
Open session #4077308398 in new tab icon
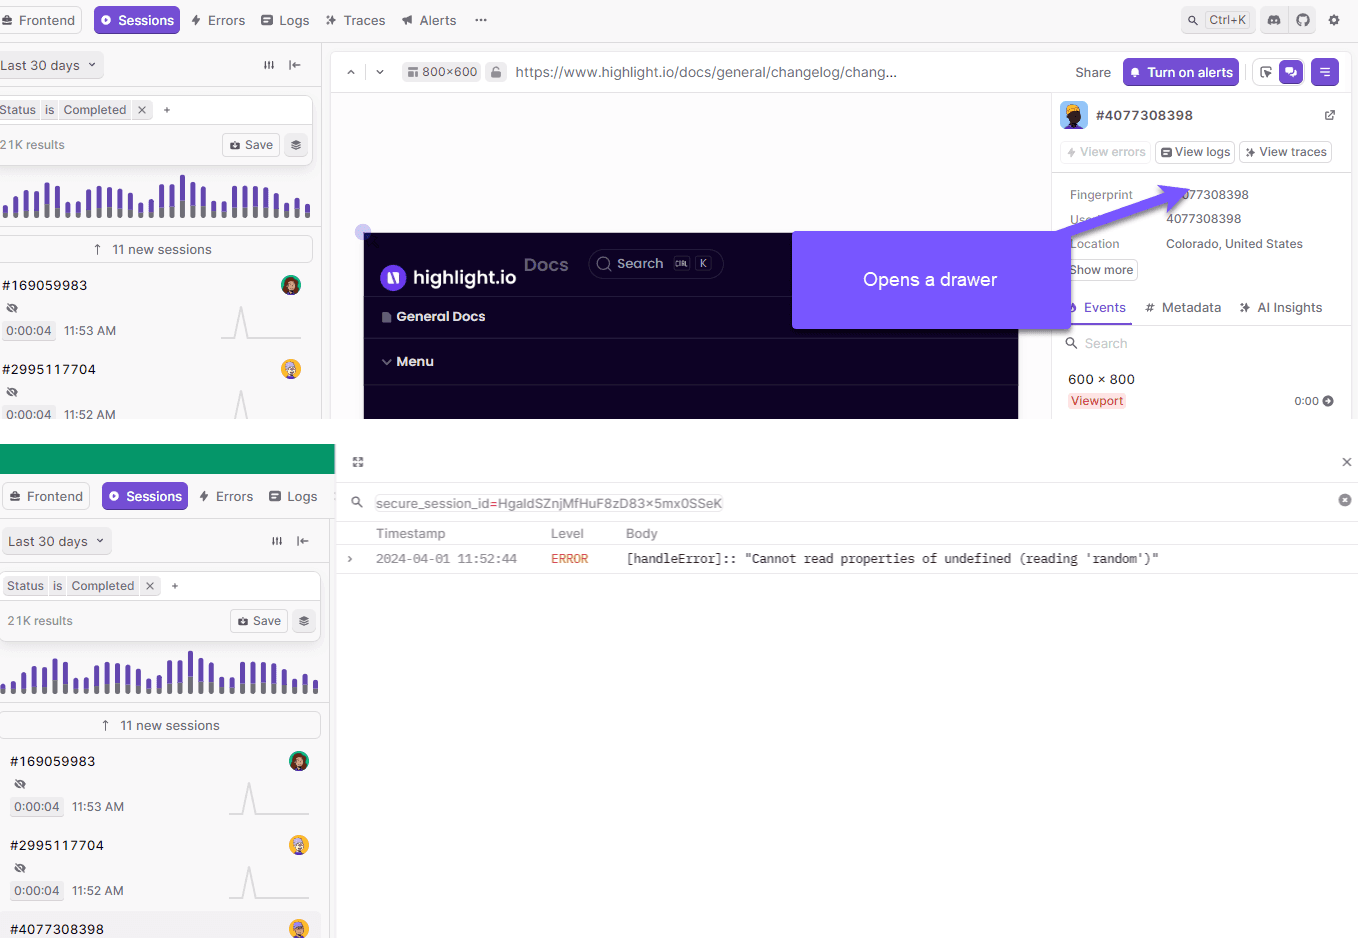coord(1330,115)
